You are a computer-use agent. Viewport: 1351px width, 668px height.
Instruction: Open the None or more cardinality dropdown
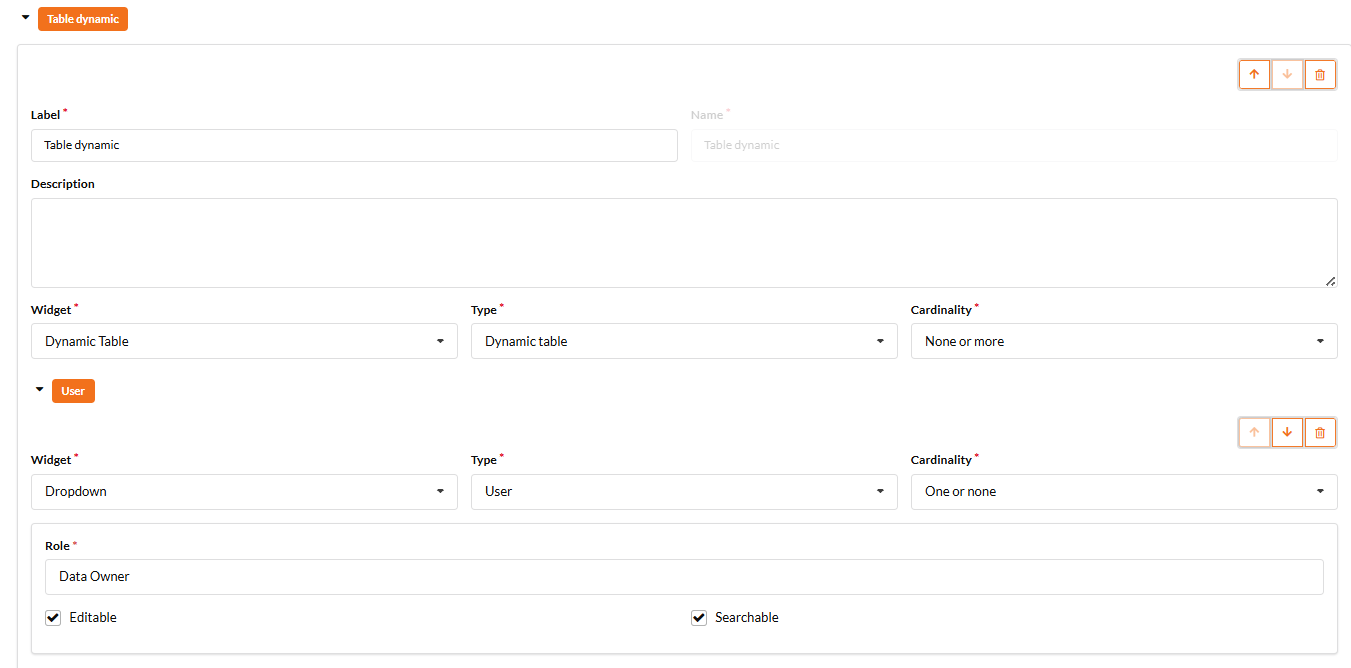point(1124,341)
